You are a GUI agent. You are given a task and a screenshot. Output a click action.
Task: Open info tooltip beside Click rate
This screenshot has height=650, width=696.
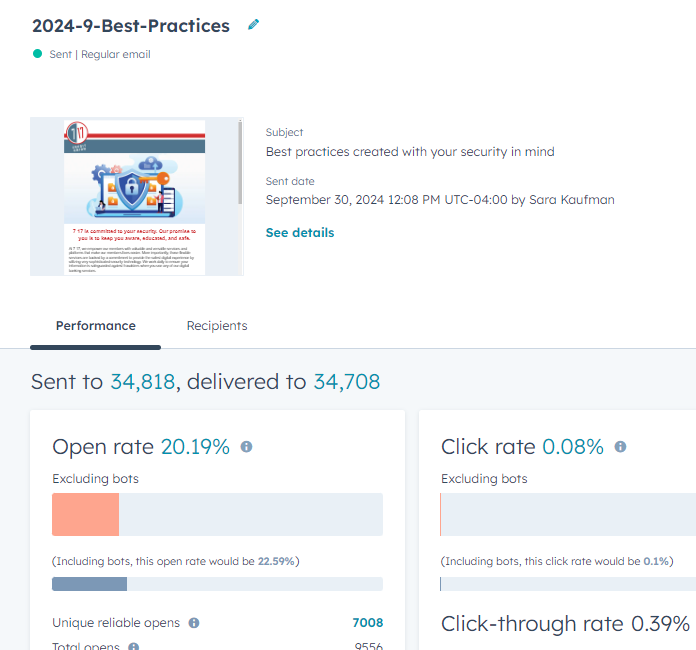621,447
